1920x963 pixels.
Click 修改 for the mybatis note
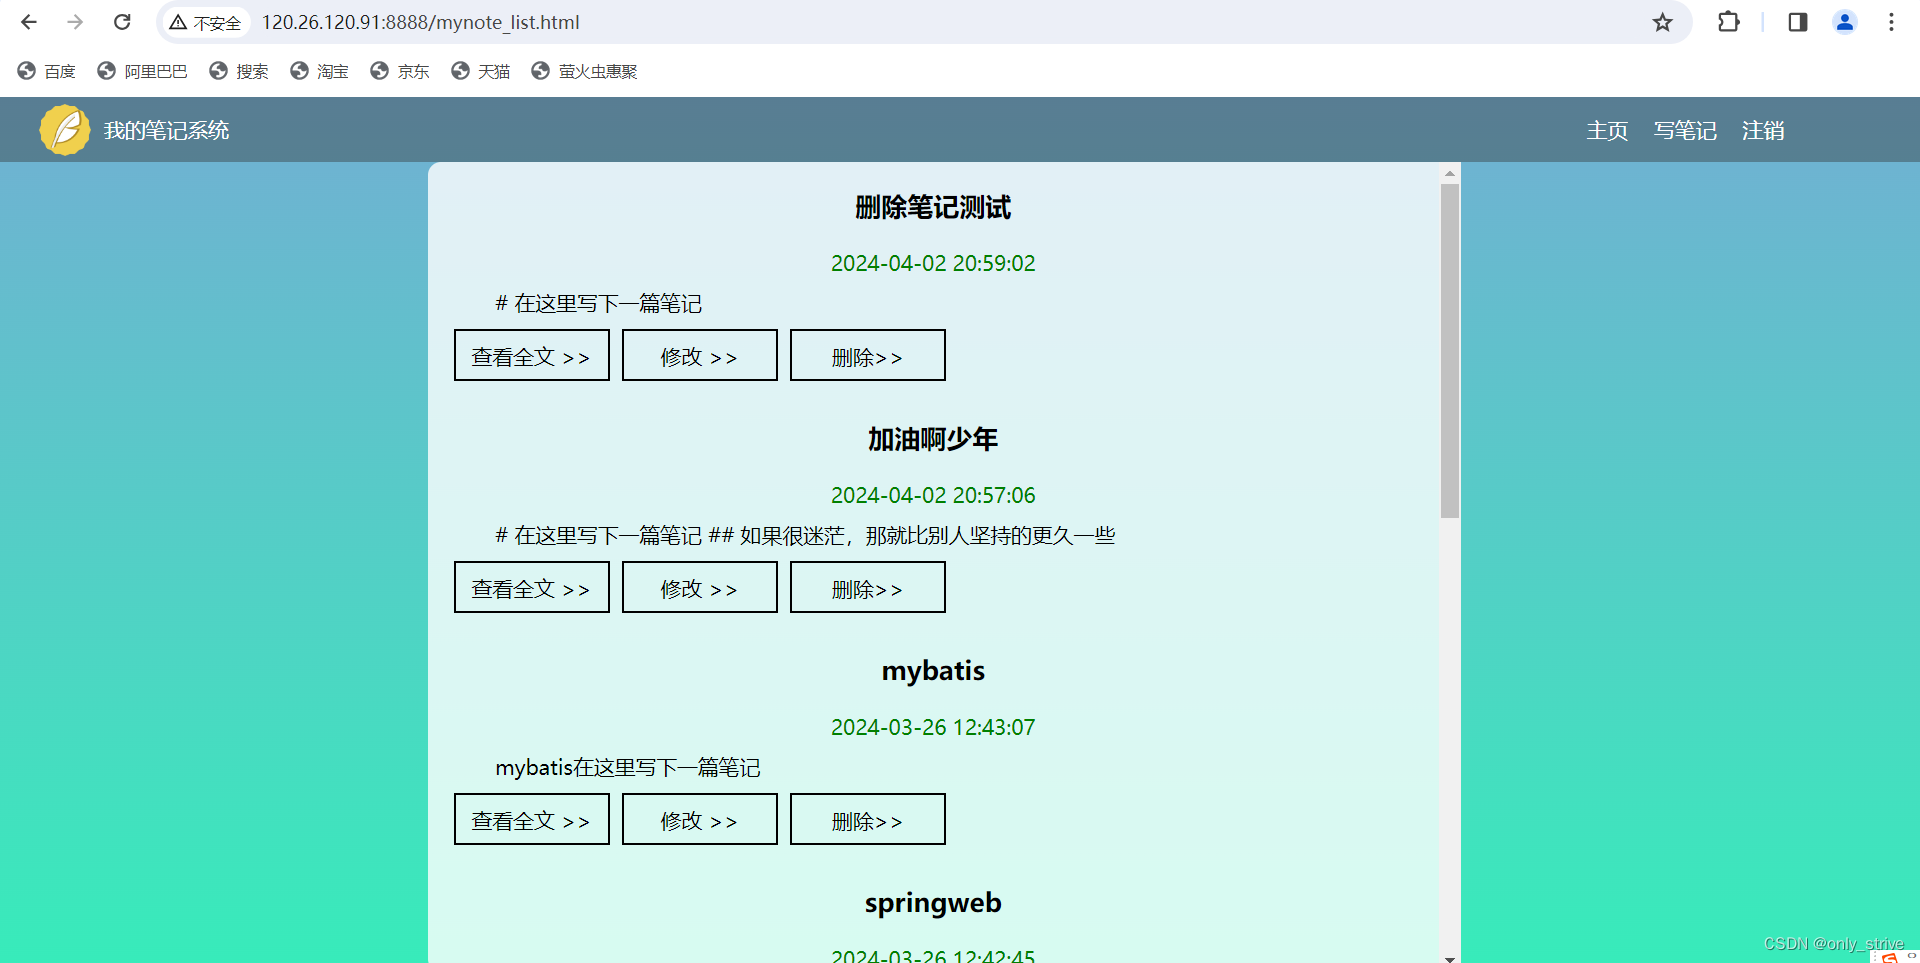point(700,819)
